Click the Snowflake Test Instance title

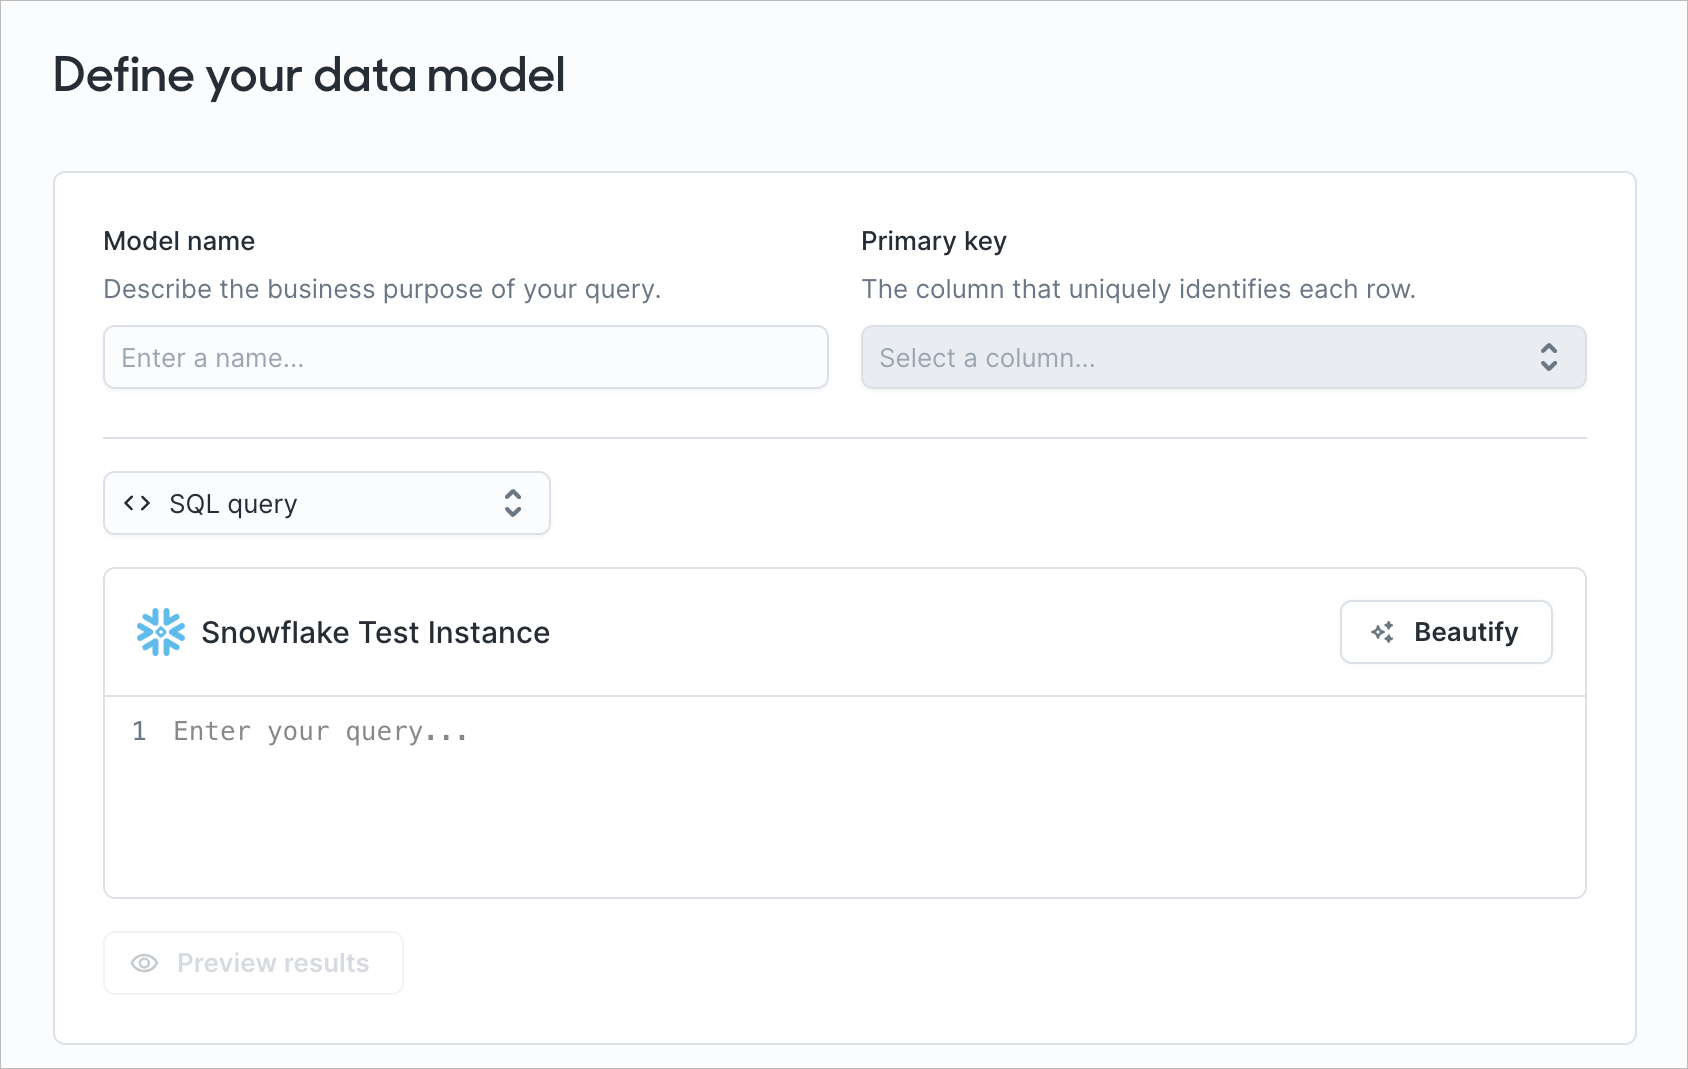[376, 632]
